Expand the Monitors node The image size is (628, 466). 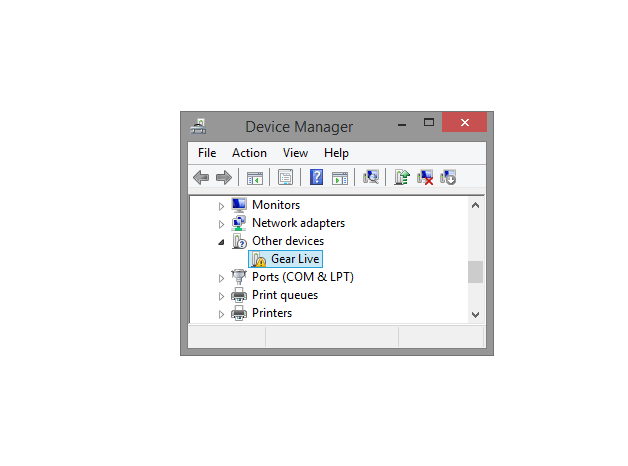(x=221, y=206)
